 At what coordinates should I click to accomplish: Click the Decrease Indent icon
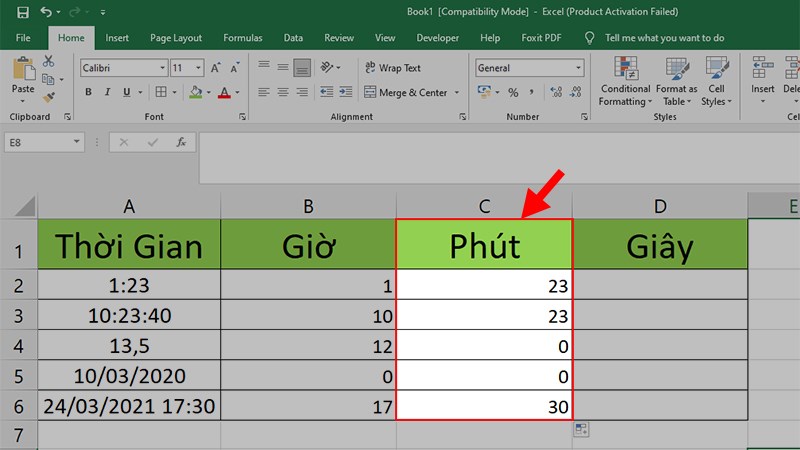[327, 92]
